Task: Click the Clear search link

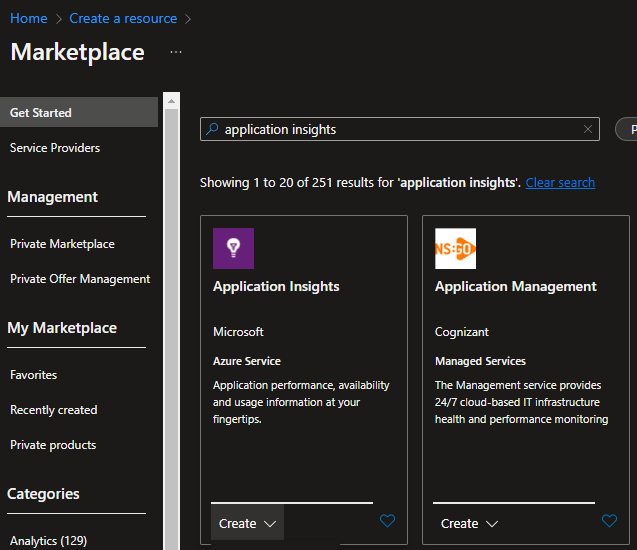Action: (x=560, y=183)
